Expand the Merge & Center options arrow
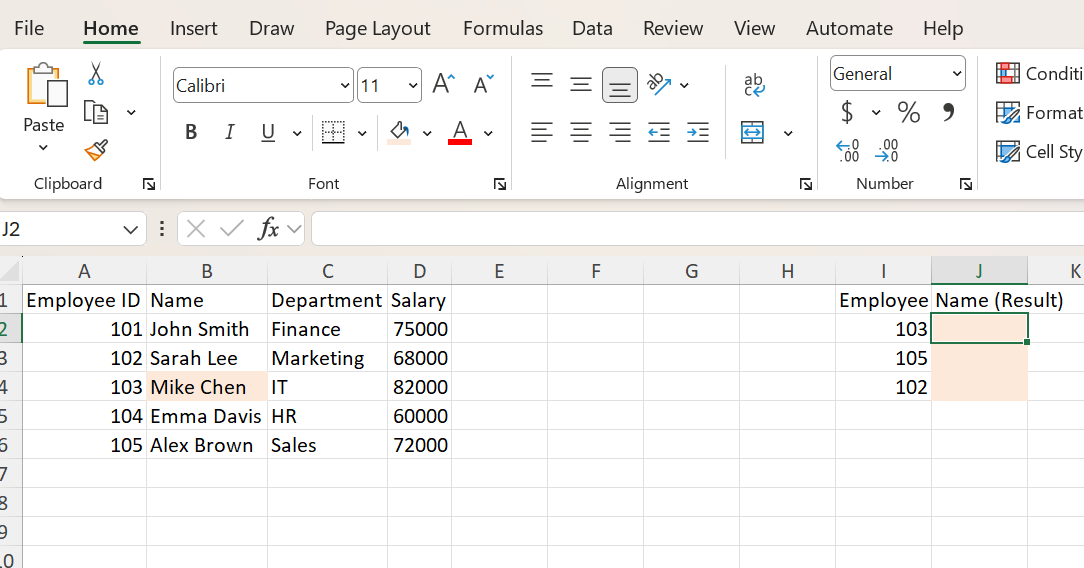The width and height of the screenshot is (1084, 568). [787, 133]
